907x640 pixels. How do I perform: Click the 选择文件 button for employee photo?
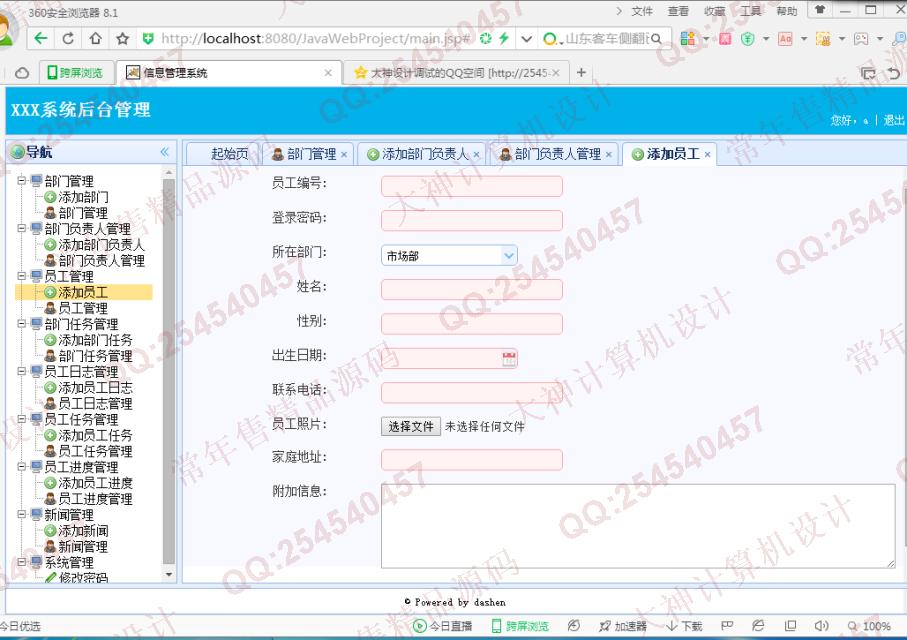tap(410, 426)
